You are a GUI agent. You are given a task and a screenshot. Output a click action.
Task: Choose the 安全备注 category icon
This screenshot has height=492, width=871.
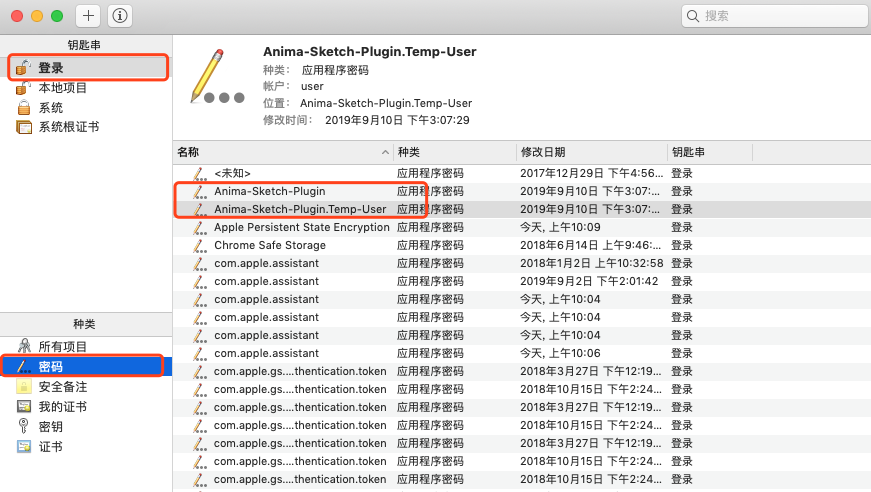24,387
